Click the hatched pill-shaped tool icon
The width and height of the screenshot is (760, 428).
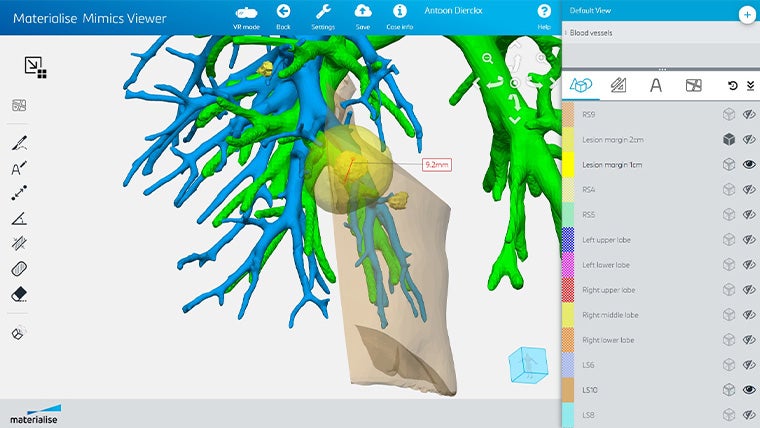point(19,269)
